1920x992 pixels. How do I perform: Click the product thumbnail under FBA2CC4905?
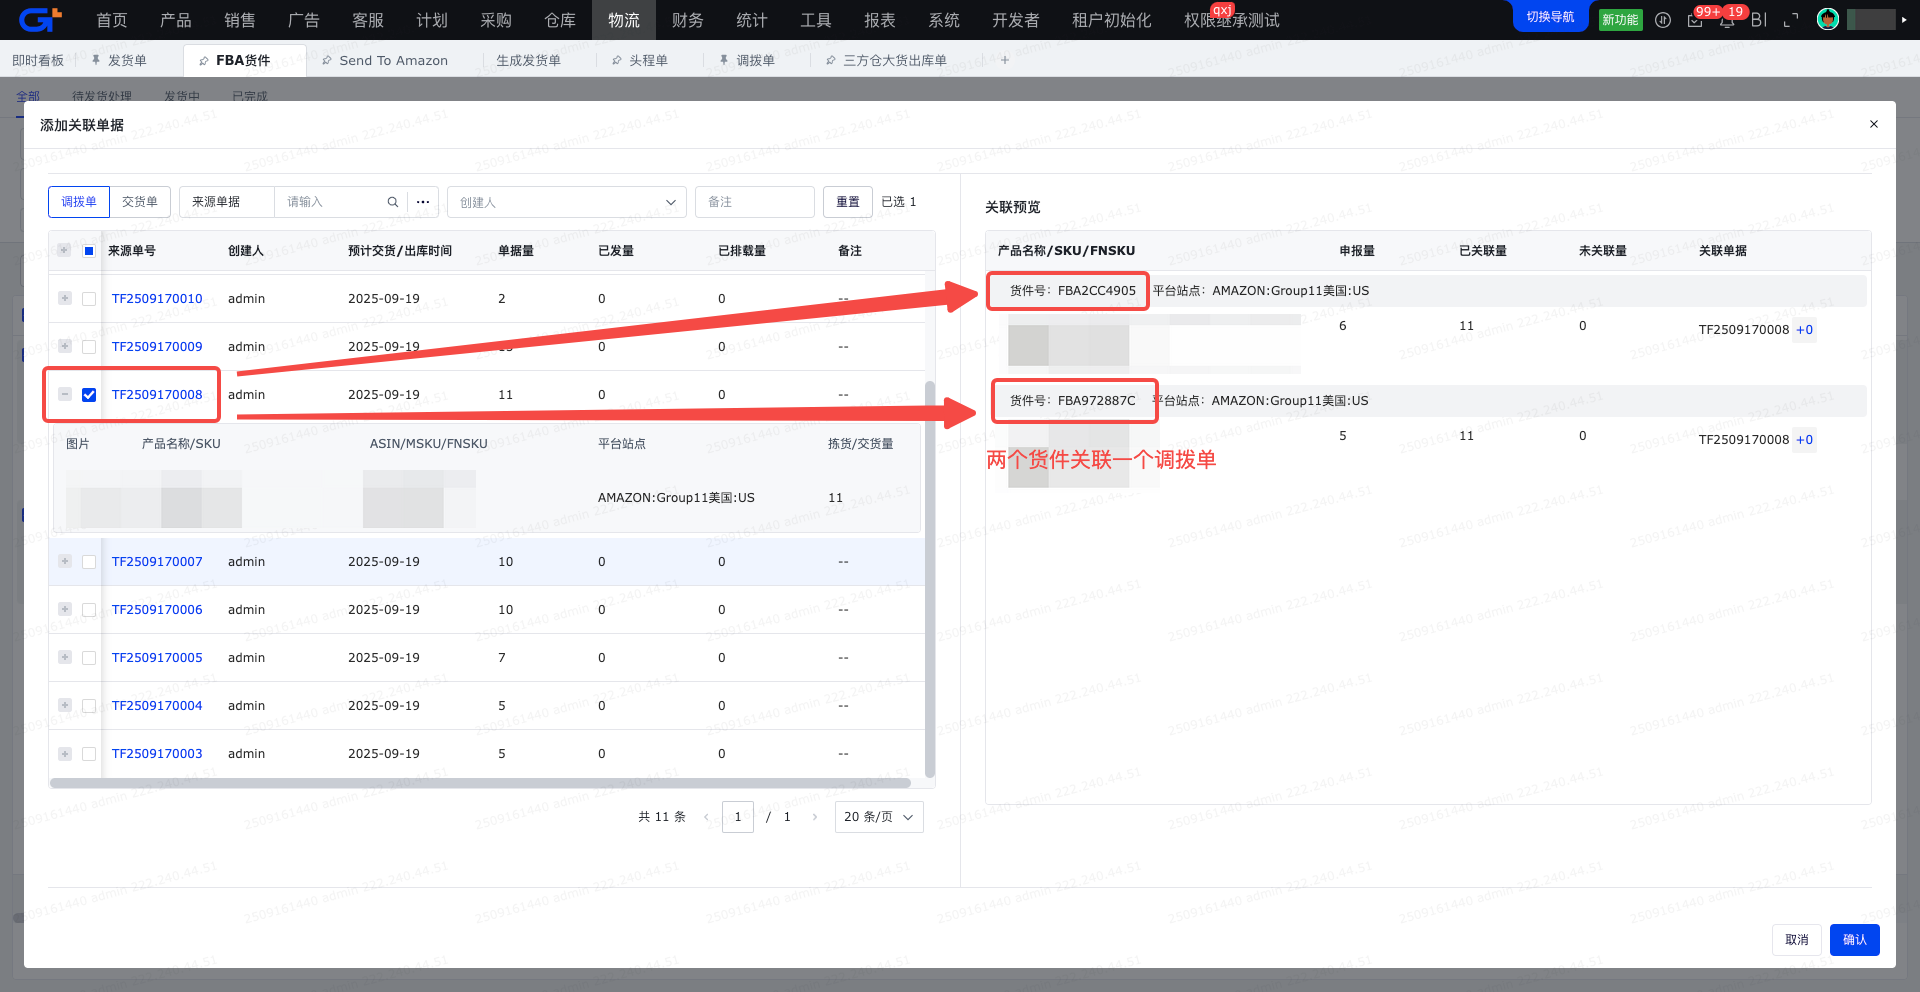coord(1068,346)
